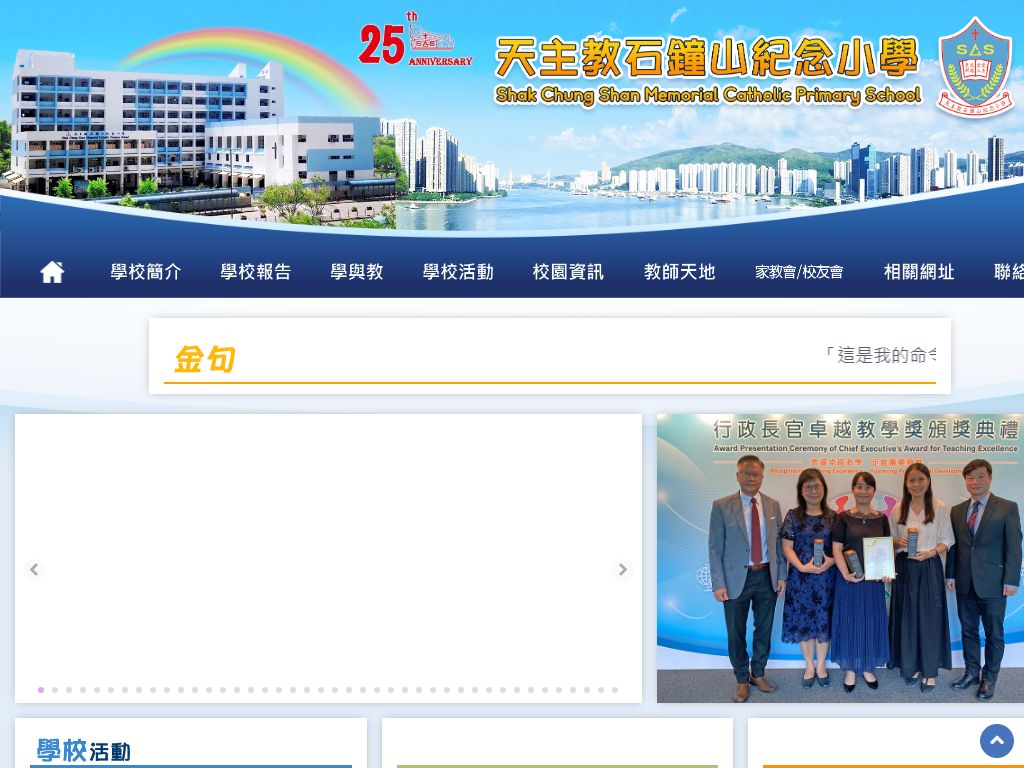
Task: Open the 學校報告 menu
Action: coord(255,272)
